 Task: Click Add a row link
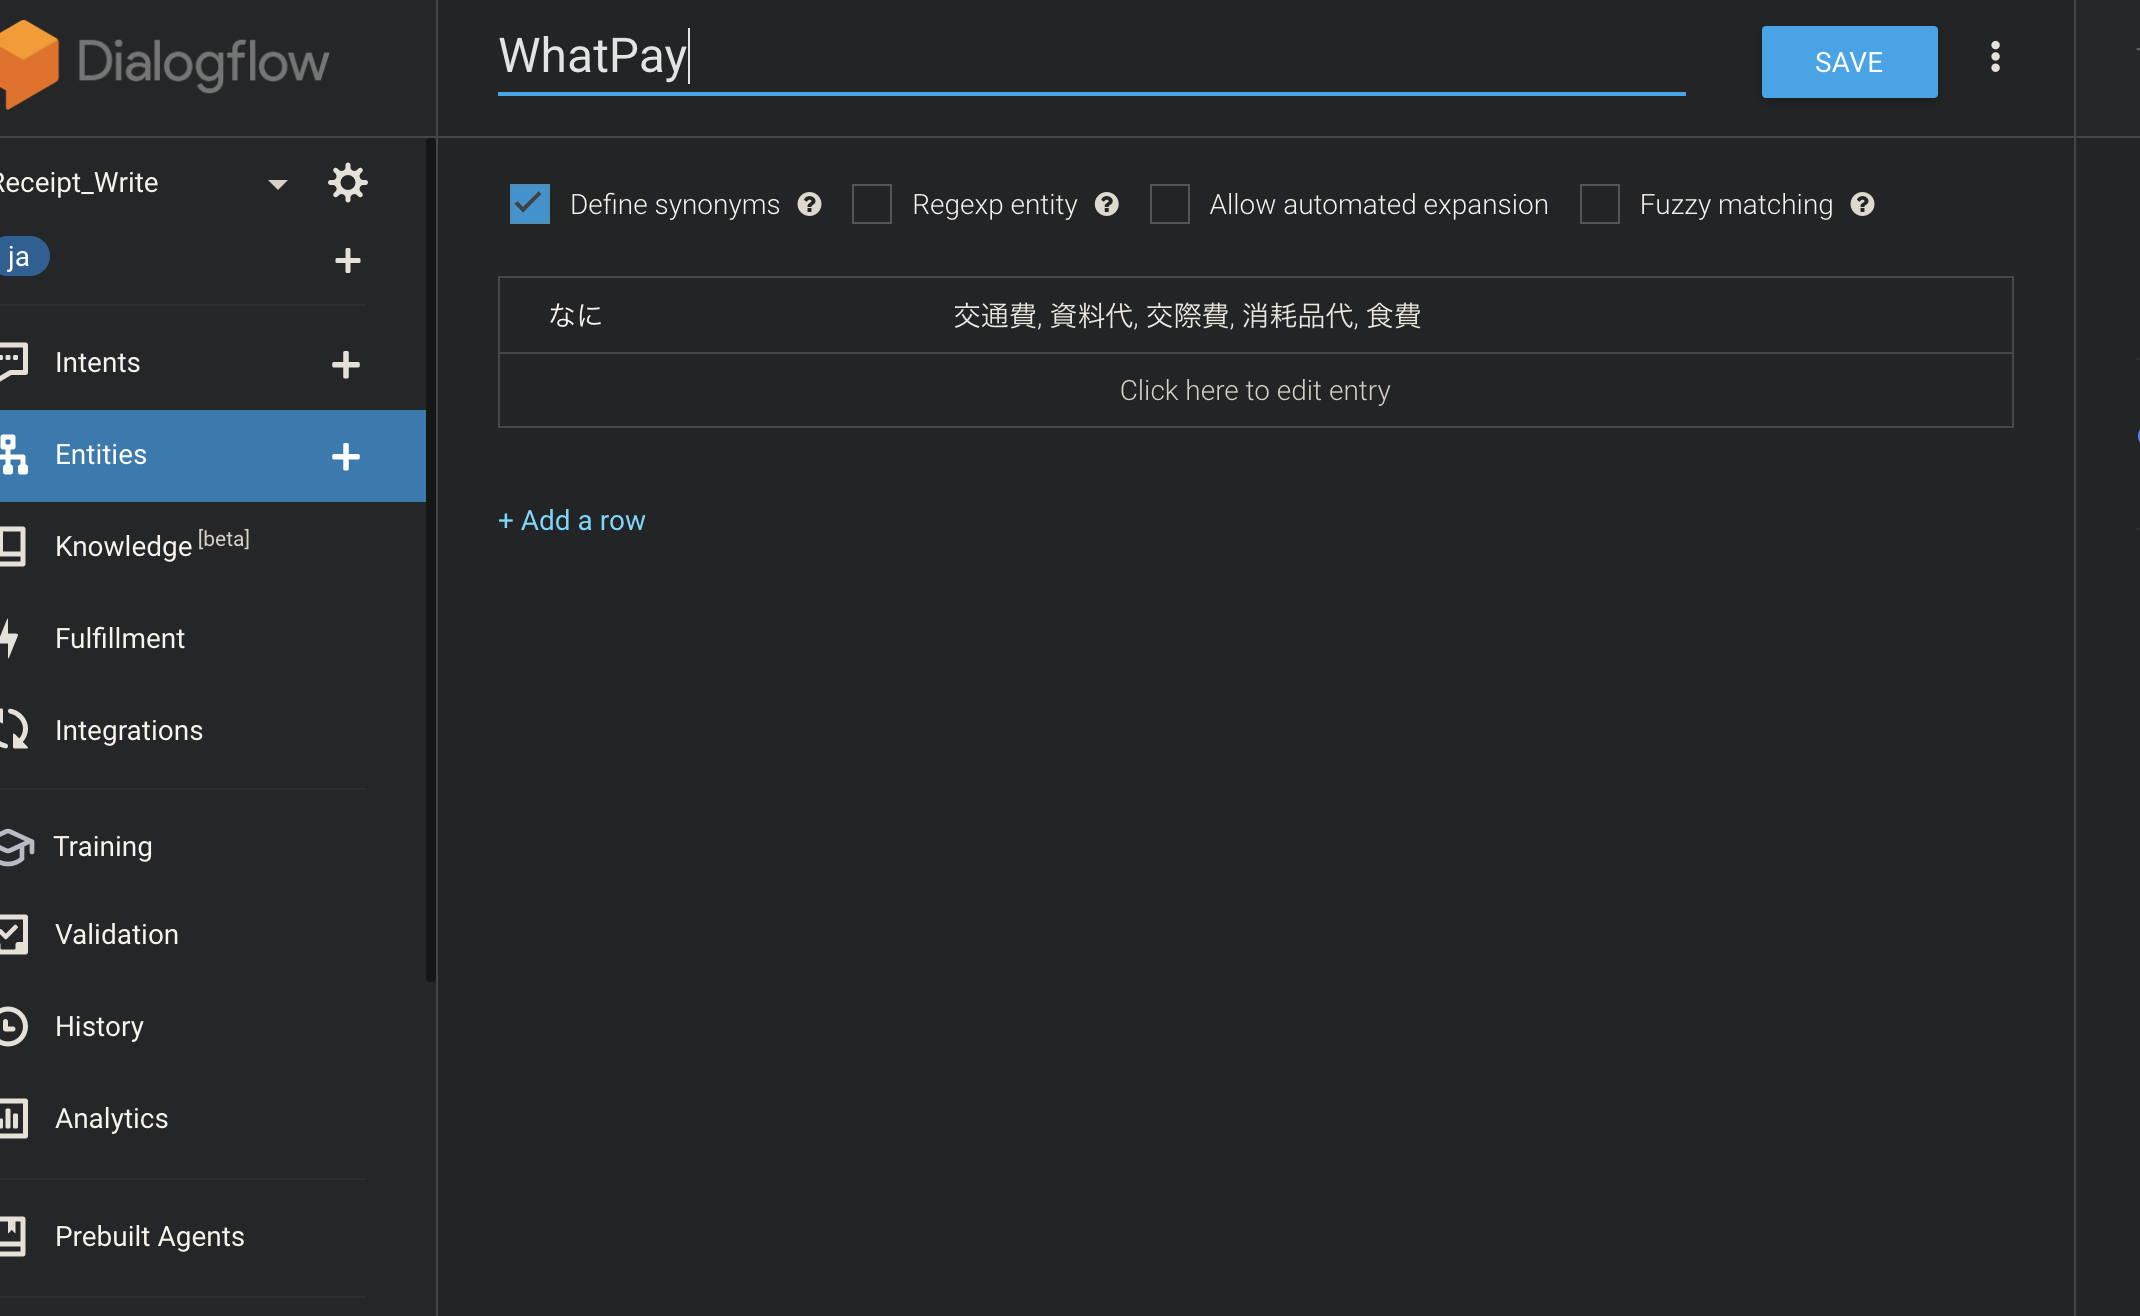point(572,520)
